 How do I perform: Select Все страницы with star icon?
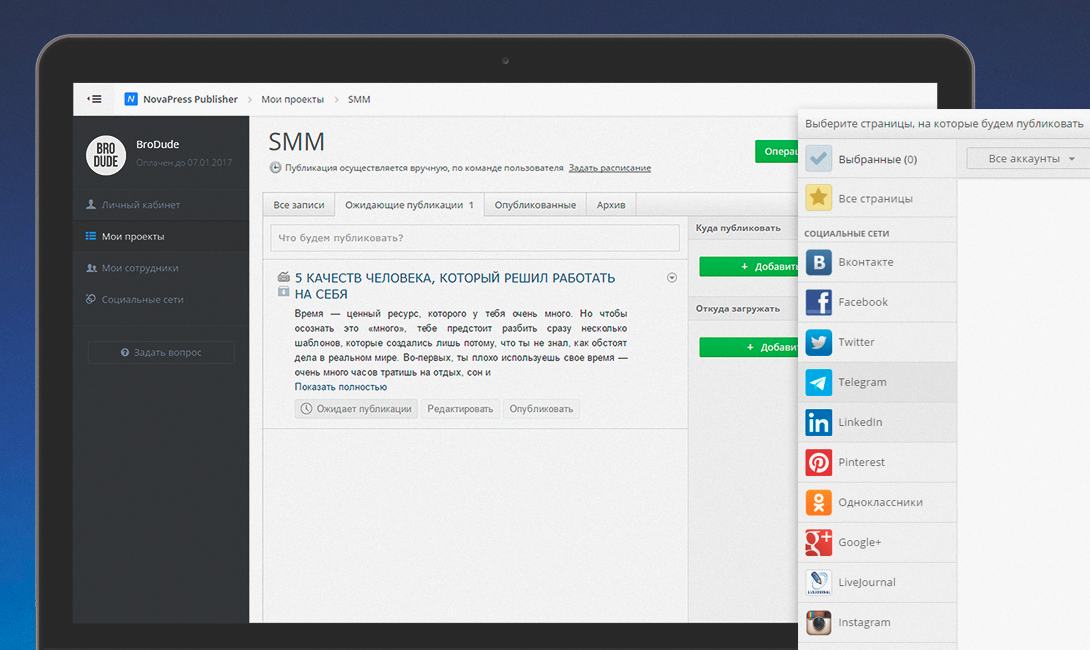tap(877, 198)
